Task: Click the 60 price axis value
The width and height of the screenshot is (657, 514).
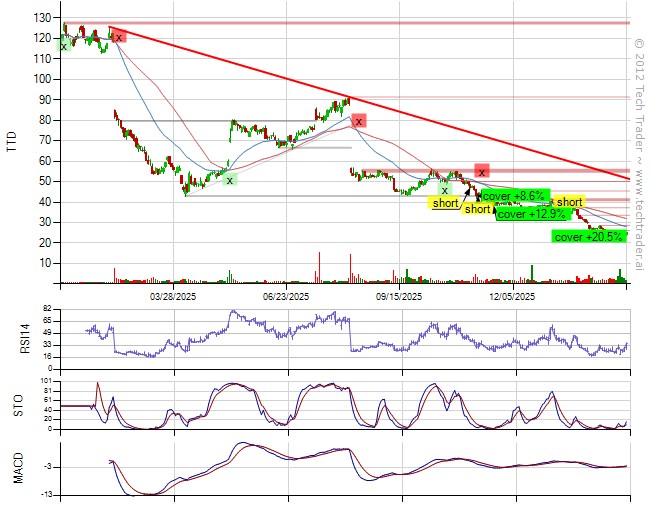Action: [x=44, y=161]
